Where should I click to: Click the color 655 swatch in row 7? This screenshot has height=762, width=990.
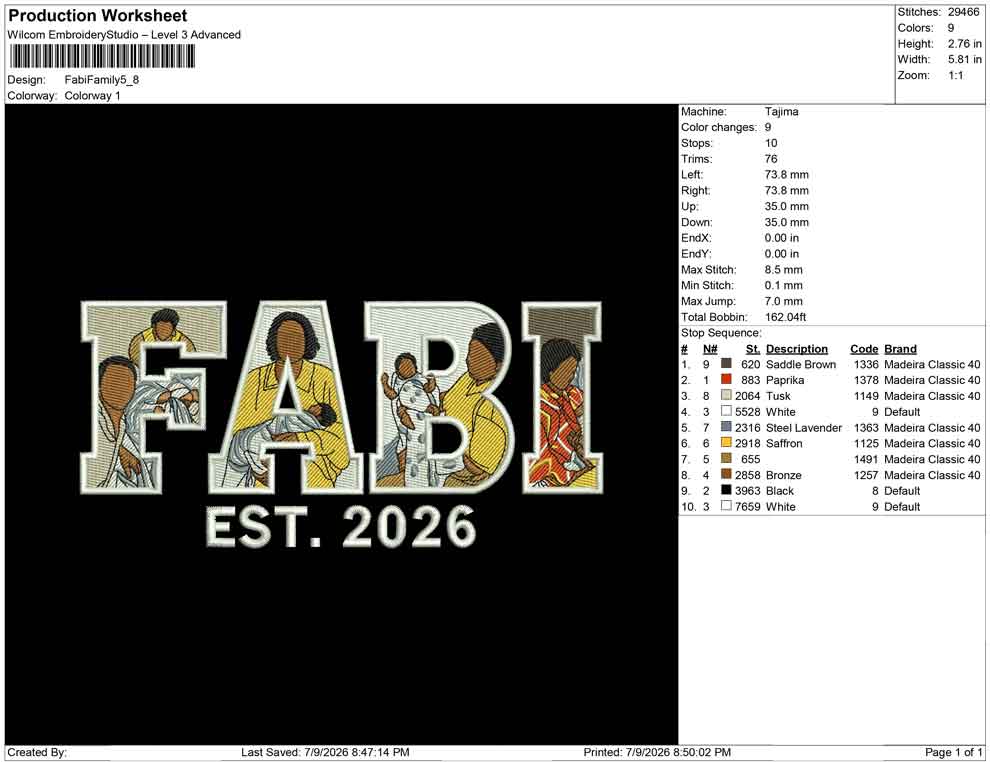point(726,458)
